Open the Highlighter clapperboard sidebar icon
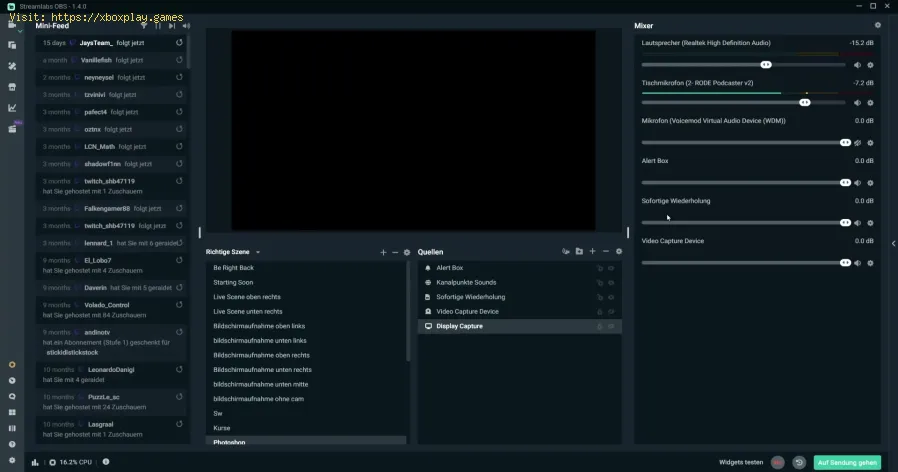The width and height of the screenshot is (898, 472). coord(12,129)
